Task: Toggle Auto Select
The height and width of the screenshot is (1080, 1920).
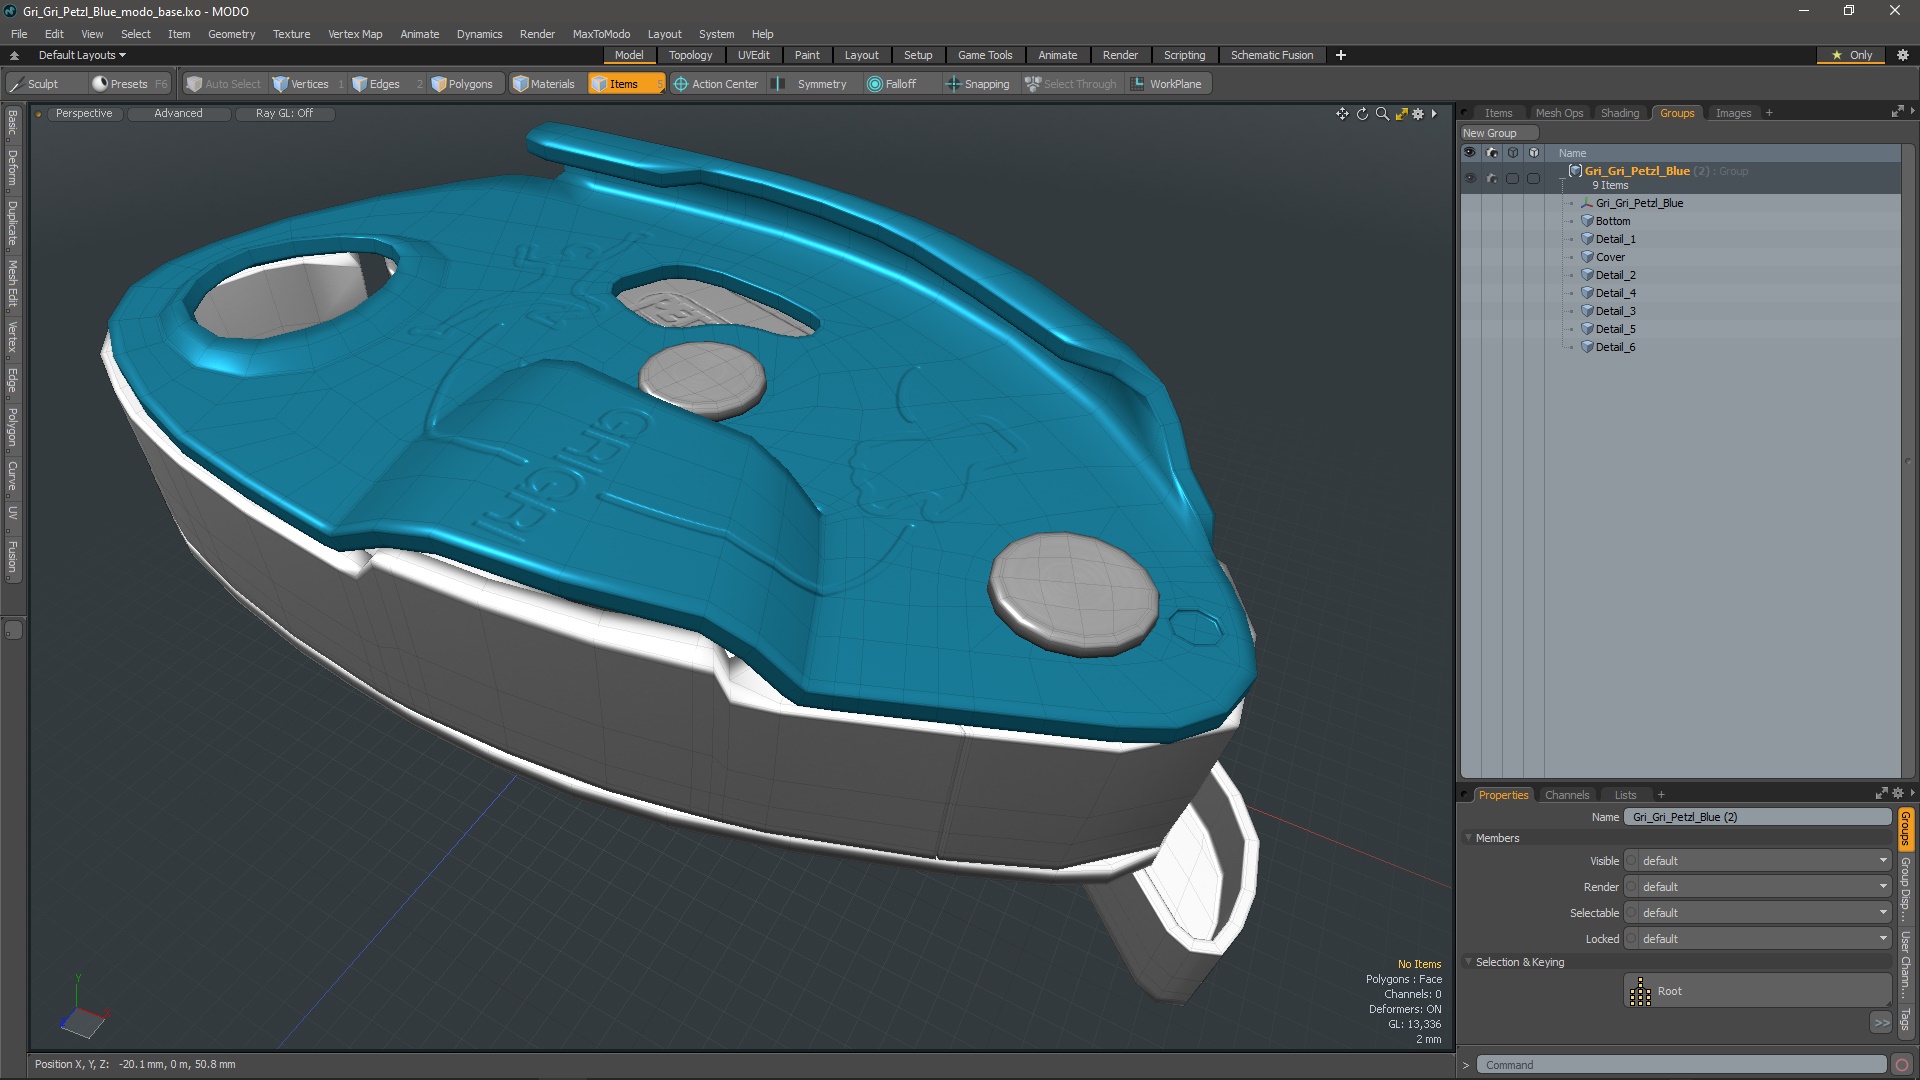Action: 224,84
